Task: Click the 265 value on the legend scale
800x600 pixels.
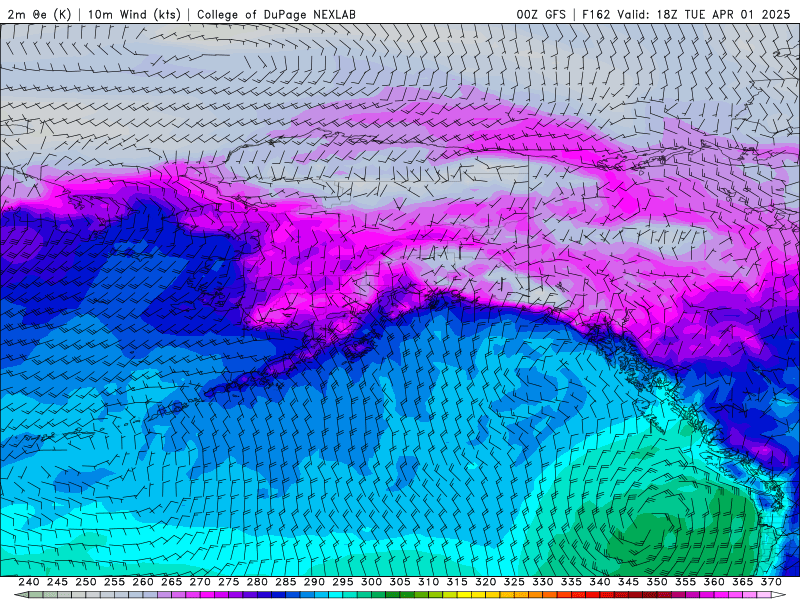Action: (171, 582)
